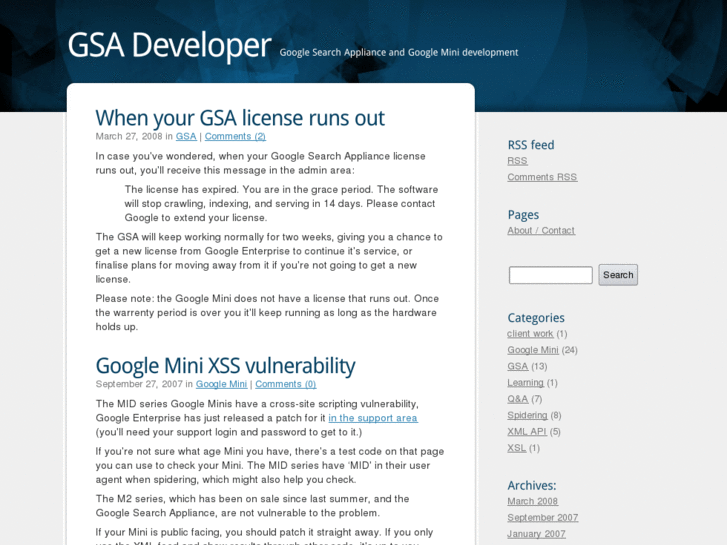Image resolution: width=727 pixels, height=545 pixels.
Task: Open Google Mini category in sidebar
Action: click(533, 350)
